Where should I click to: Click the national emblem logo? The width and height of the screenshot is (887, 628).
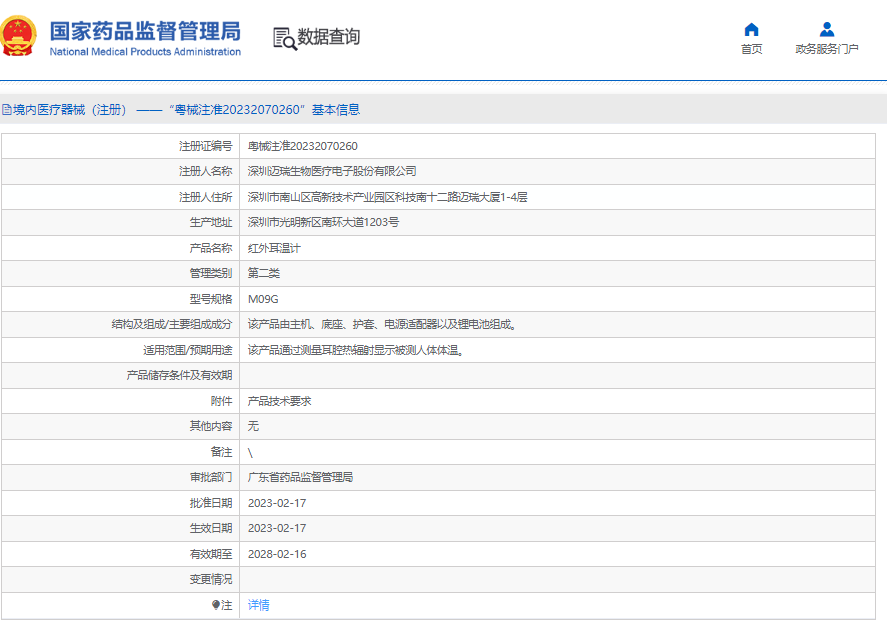pos(18,36)
